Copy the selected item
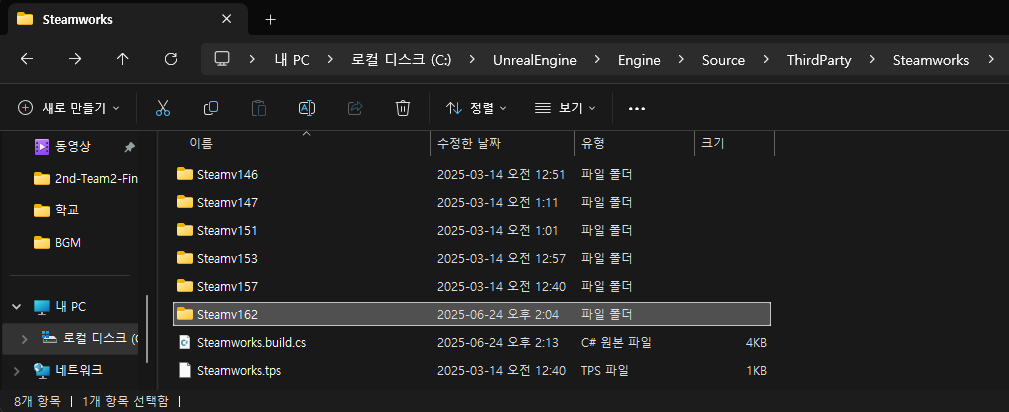1009x412 pixels. (x=211, y=108)
